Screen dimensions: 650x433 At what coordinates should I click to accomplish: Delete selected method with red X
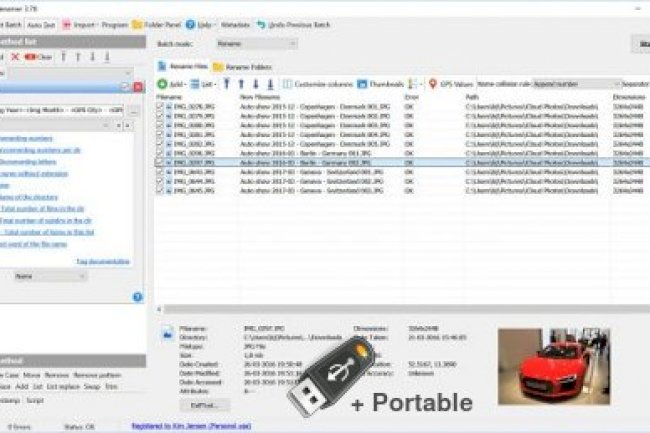[x=15, y=57]
